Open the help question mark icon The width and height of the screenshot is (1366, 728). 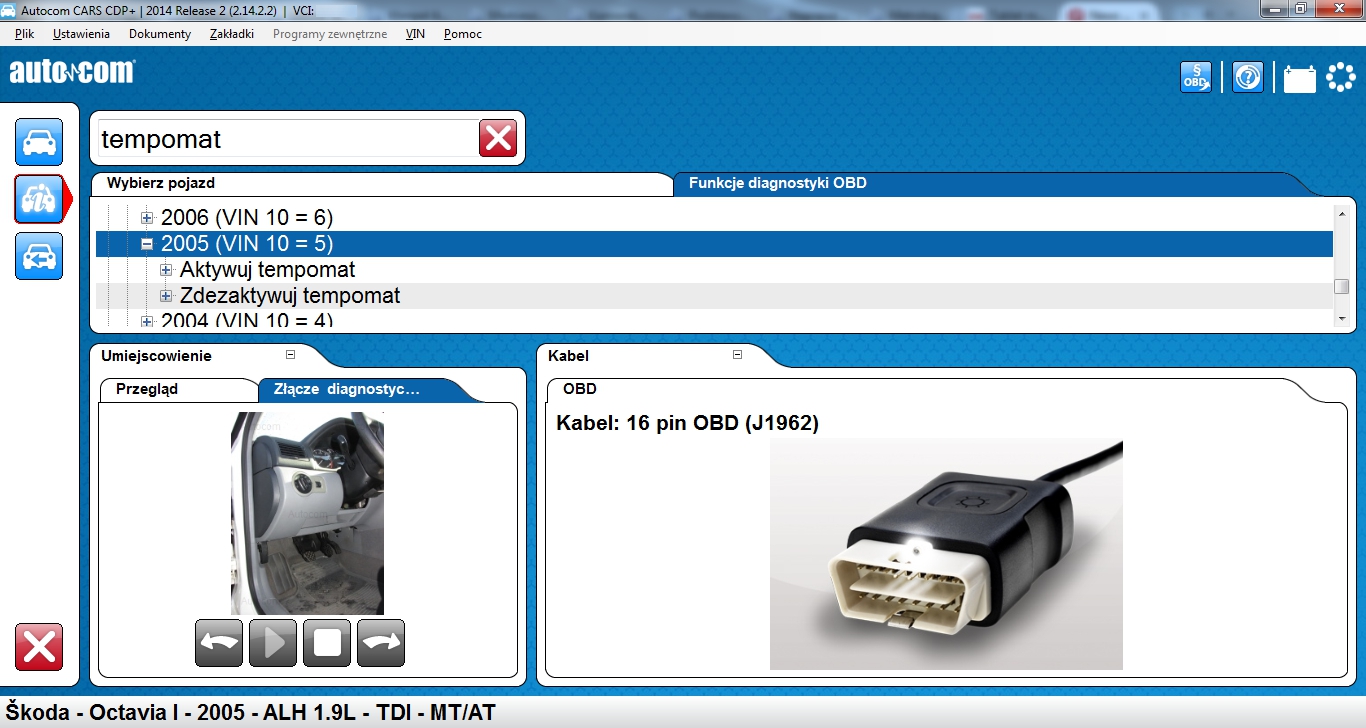pos(1248,77)
